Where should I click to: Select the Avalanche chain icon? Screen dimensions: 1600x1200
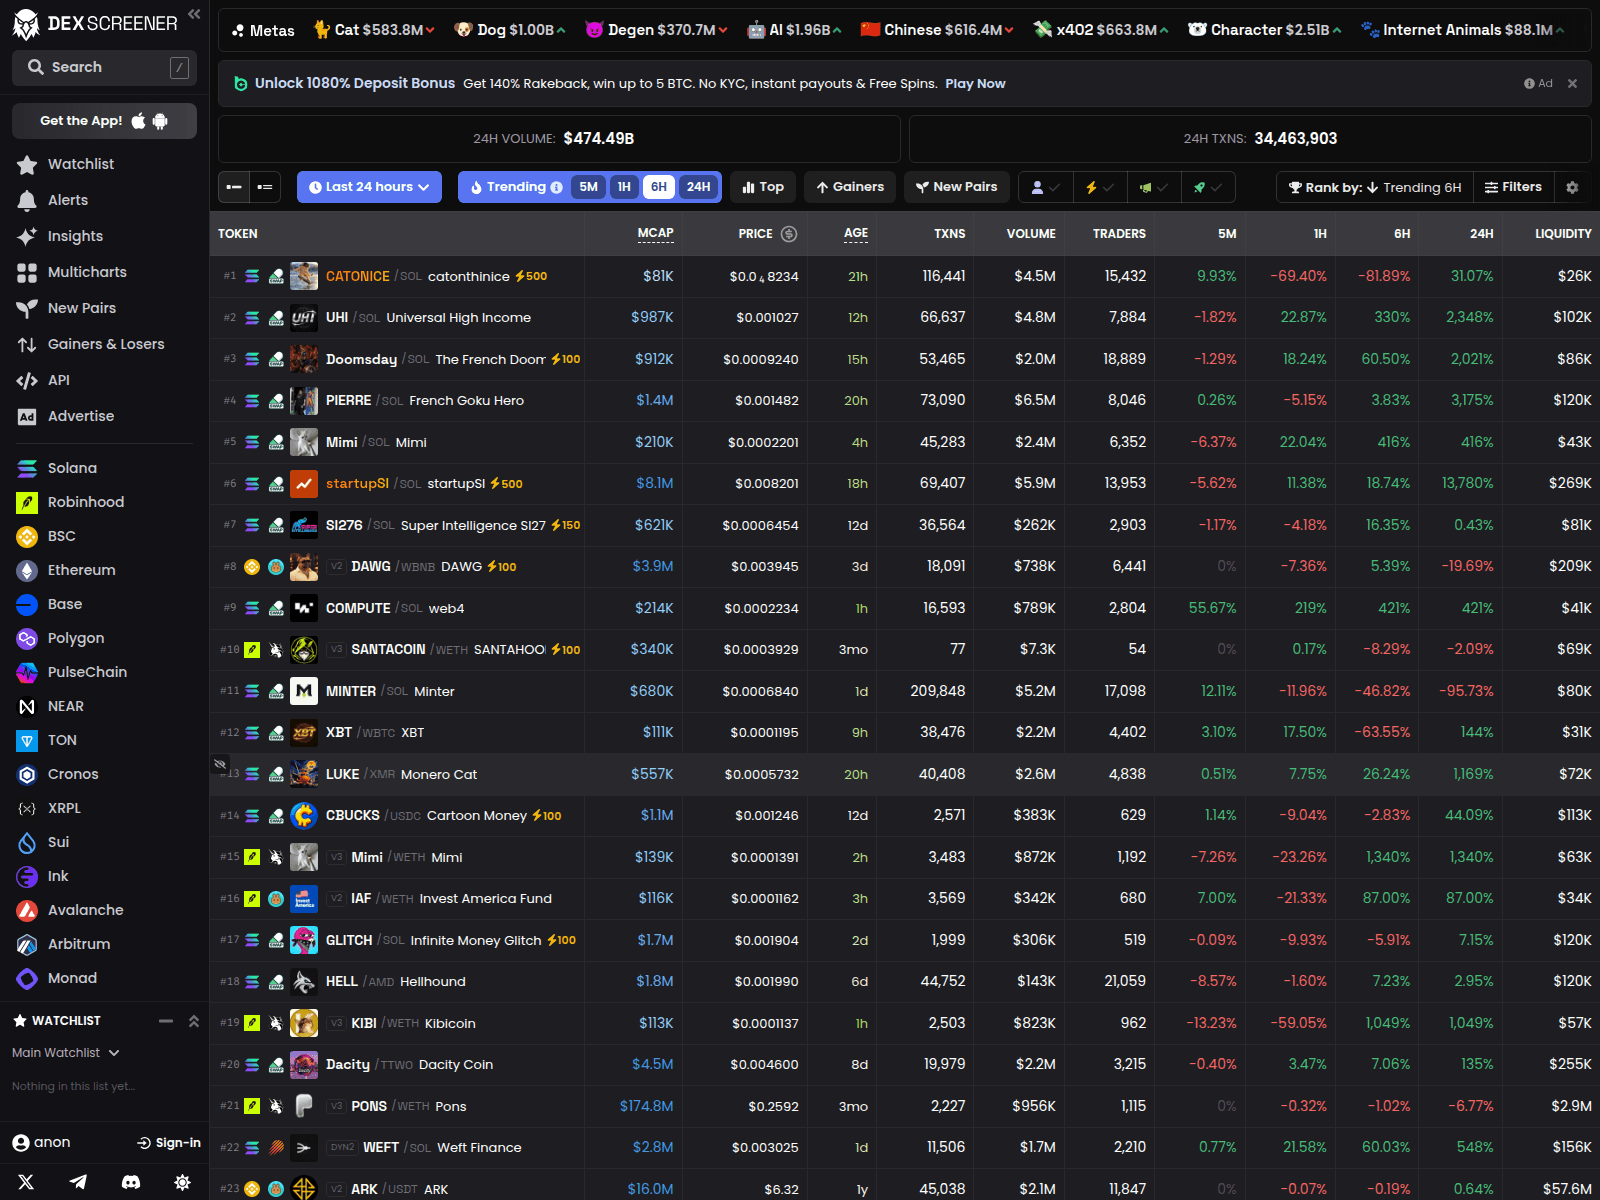click(27, 910)
